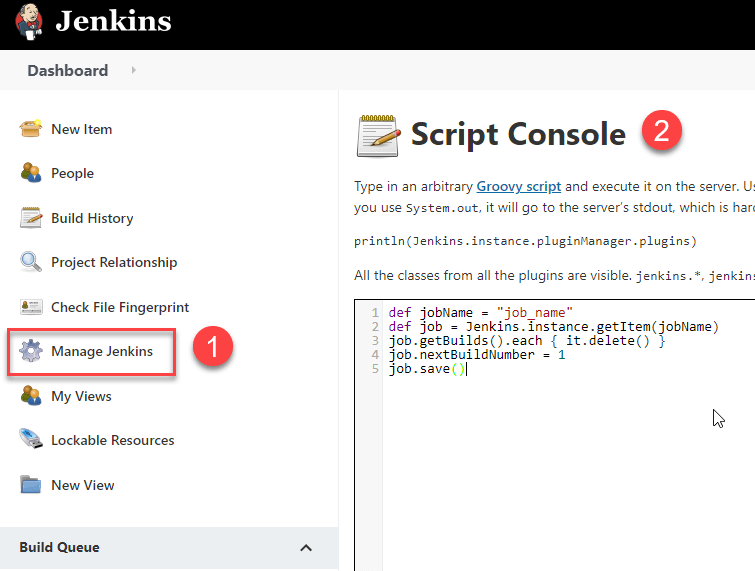Image resolution: width=755 pixels, height=571 pixels.
Task: Open My Views
Action: (81, 396)
